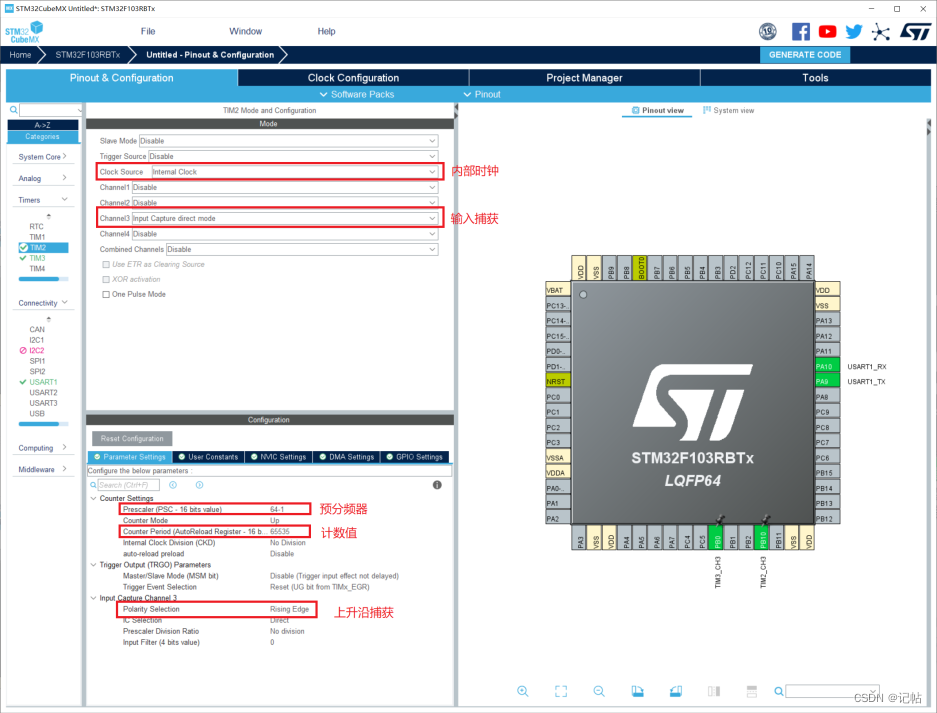Zoom out of the pinout view

pyautogui.click(x=598, y=691)
